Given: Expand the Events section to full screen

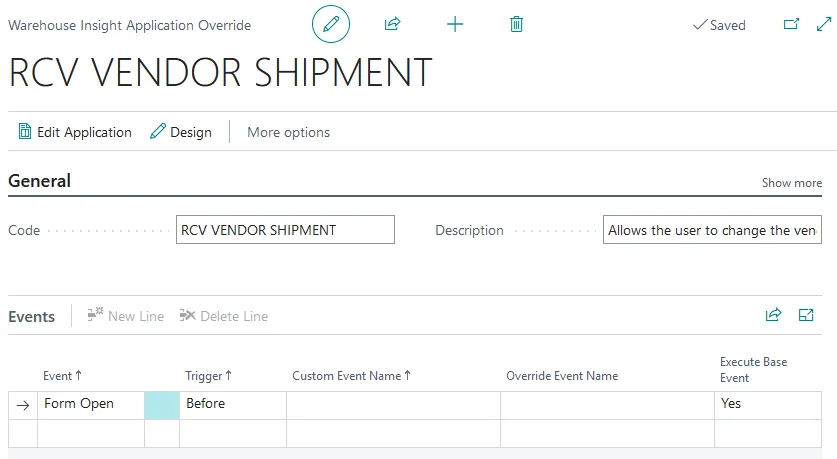Looking at the screenshot, I should click(806, 315).
